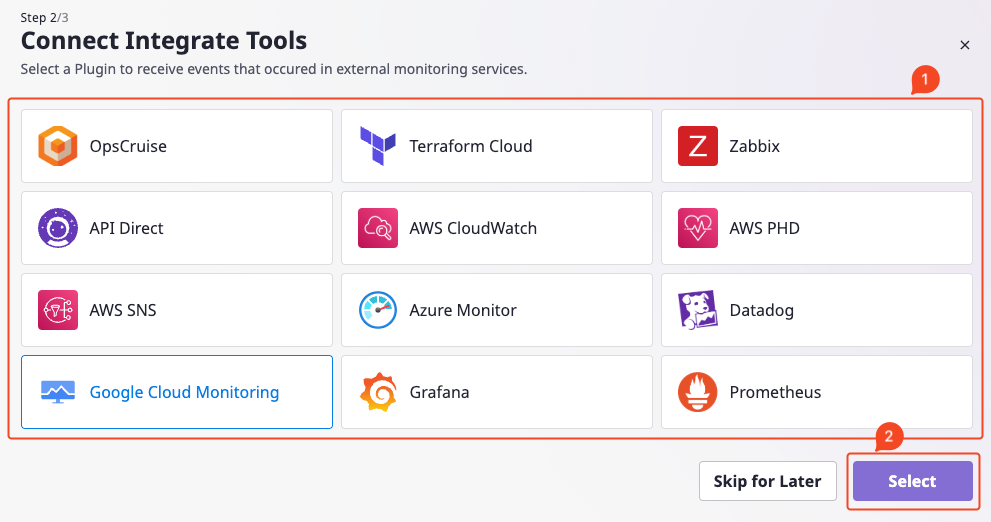Image resolution: width=991 pixels, height=522 pixels.
Task: Click the Google Cloud Monitoring screen icon
Action: point(58,392)
